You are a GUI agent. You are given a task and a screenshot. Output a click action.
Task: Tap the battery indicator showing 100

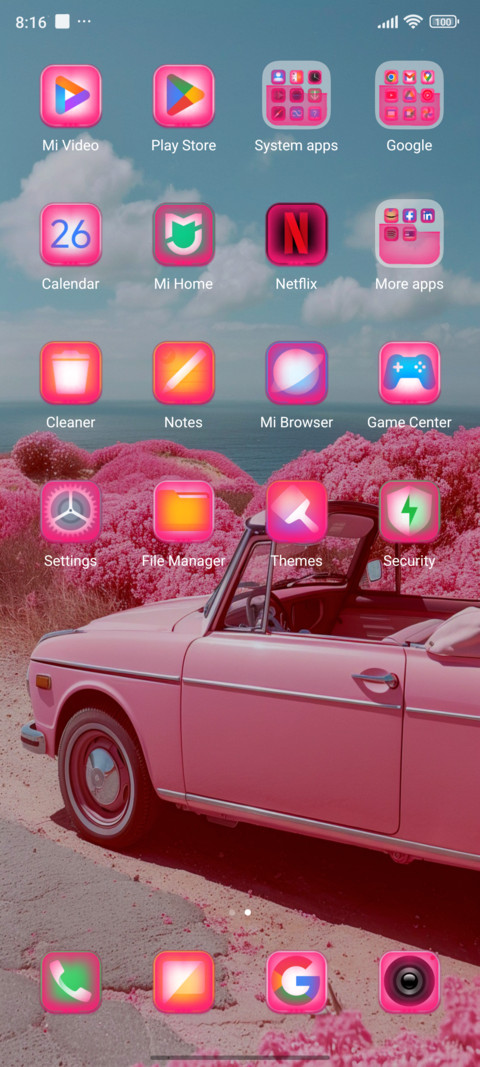click(x=444, y=22)
